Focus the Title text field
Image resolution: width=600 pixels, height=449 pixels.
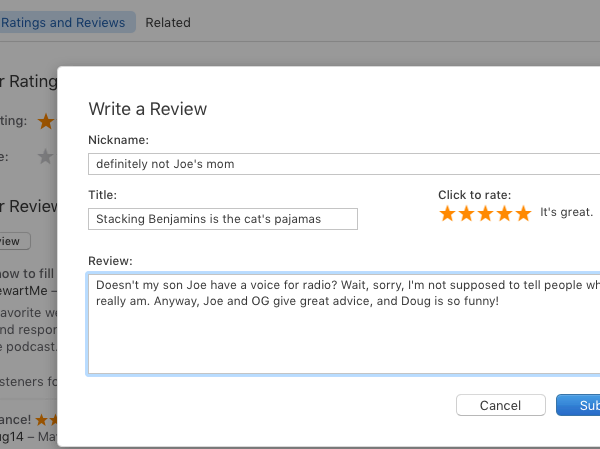[x=223, y=219]
